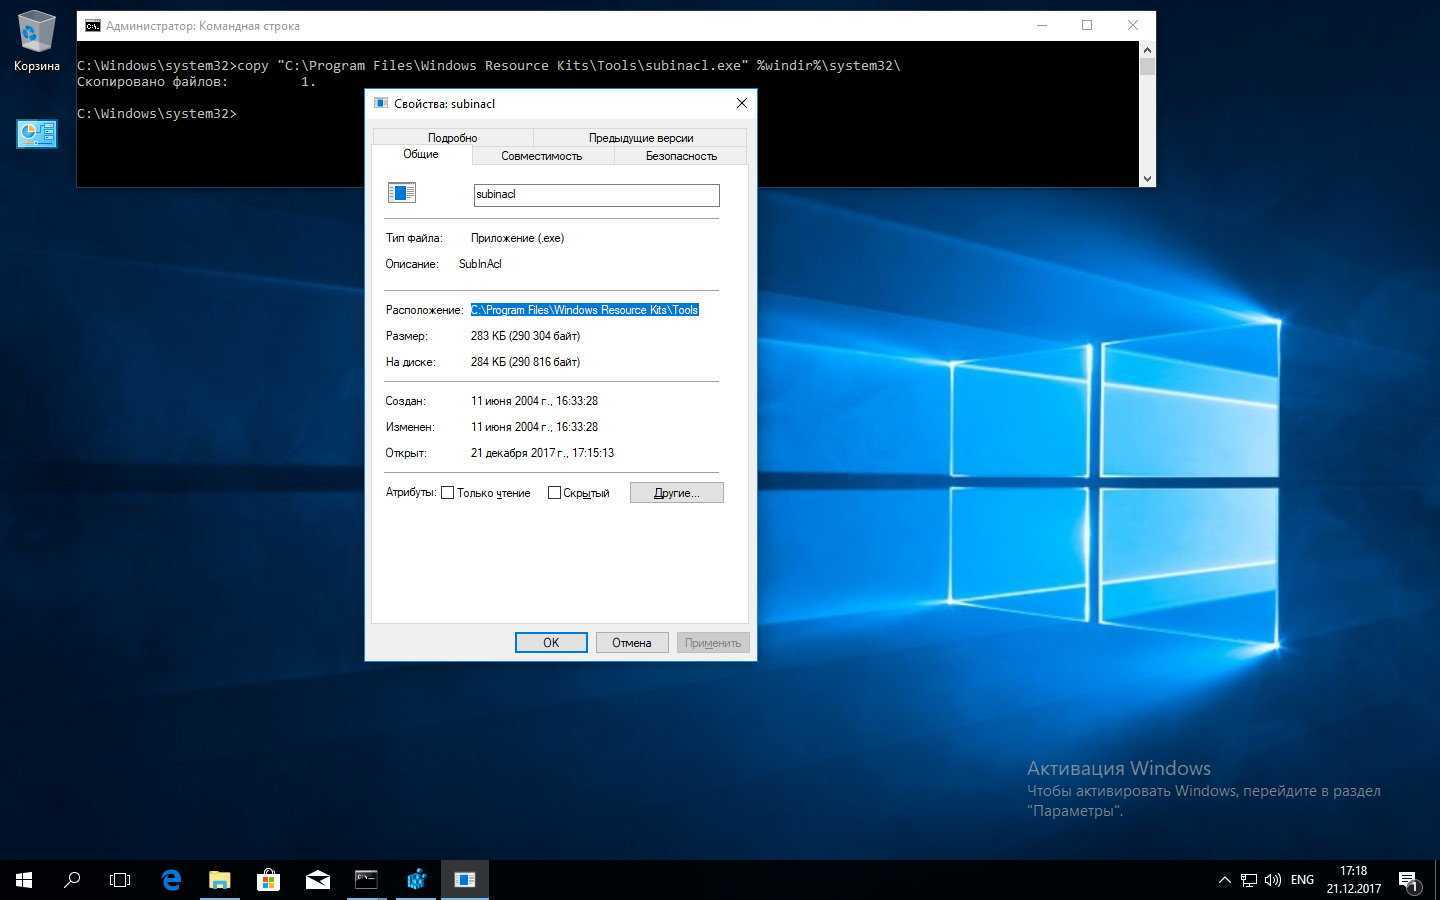The image size is (1440, 900).
Task: Open the Mail app in taskbar
Action: [x=317, y=880]
